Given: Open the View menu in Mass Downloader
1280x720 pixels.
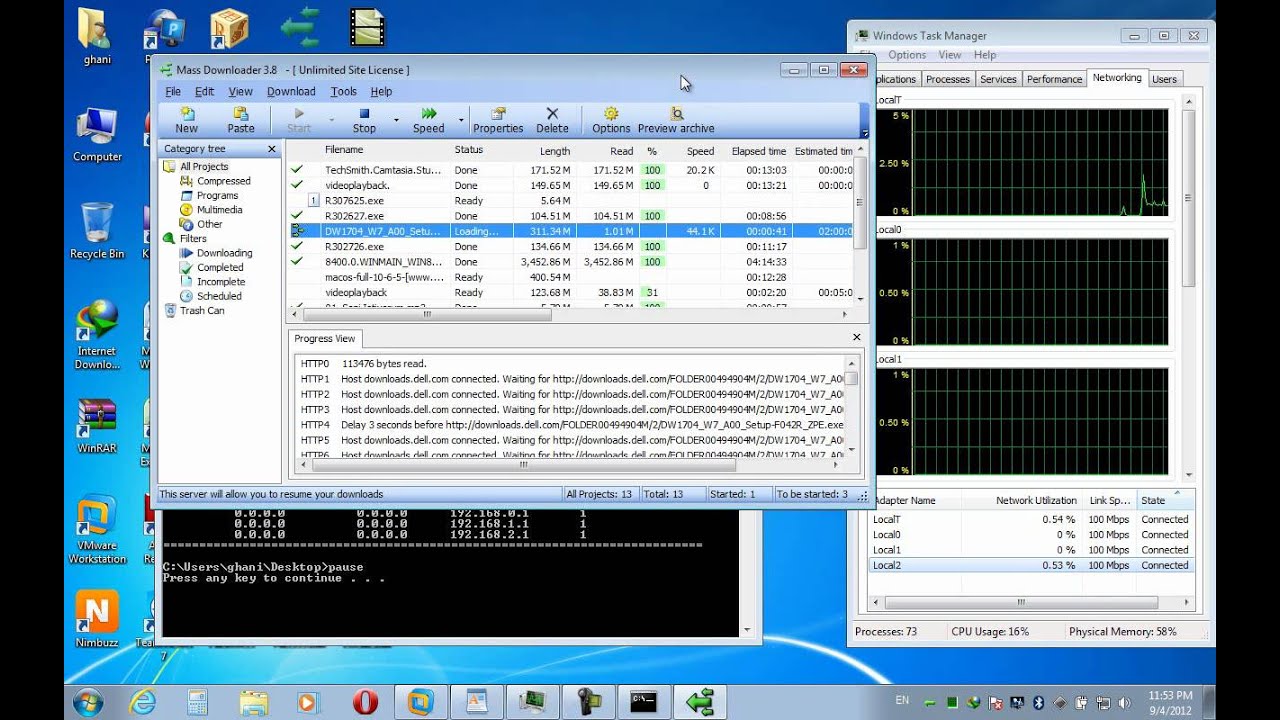Looking at the screenshot, I should click(x=240, y=91).
